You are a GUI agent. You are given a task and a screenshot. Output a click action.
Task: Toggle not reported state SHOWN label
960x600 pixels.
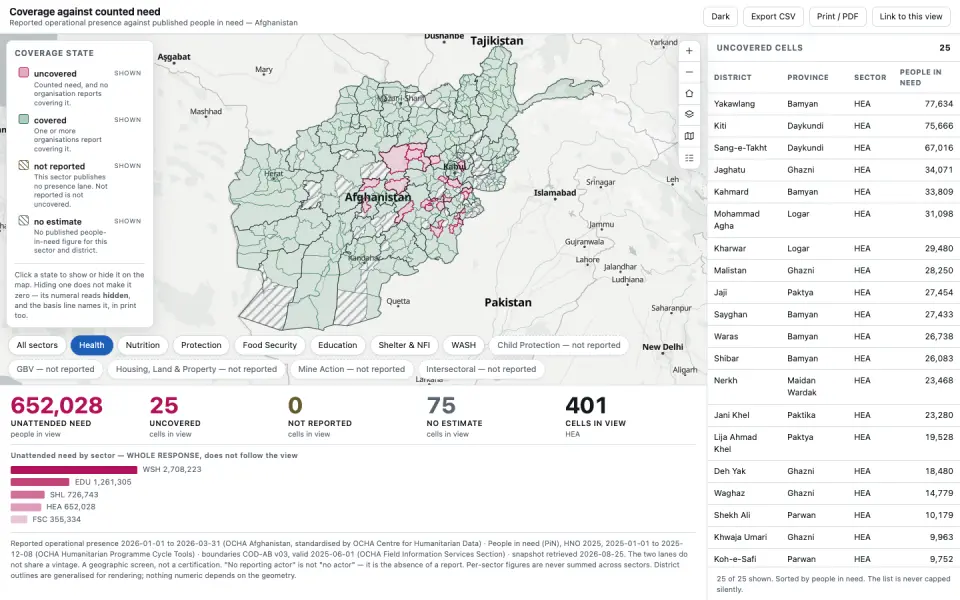(127, 166)
